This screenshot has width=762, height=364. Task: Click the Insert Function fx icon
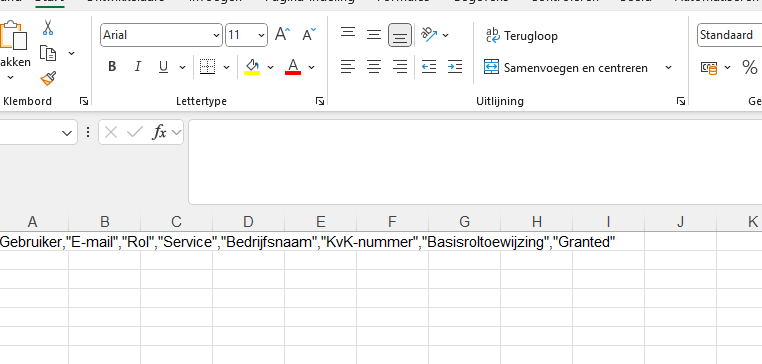(159, 132)
